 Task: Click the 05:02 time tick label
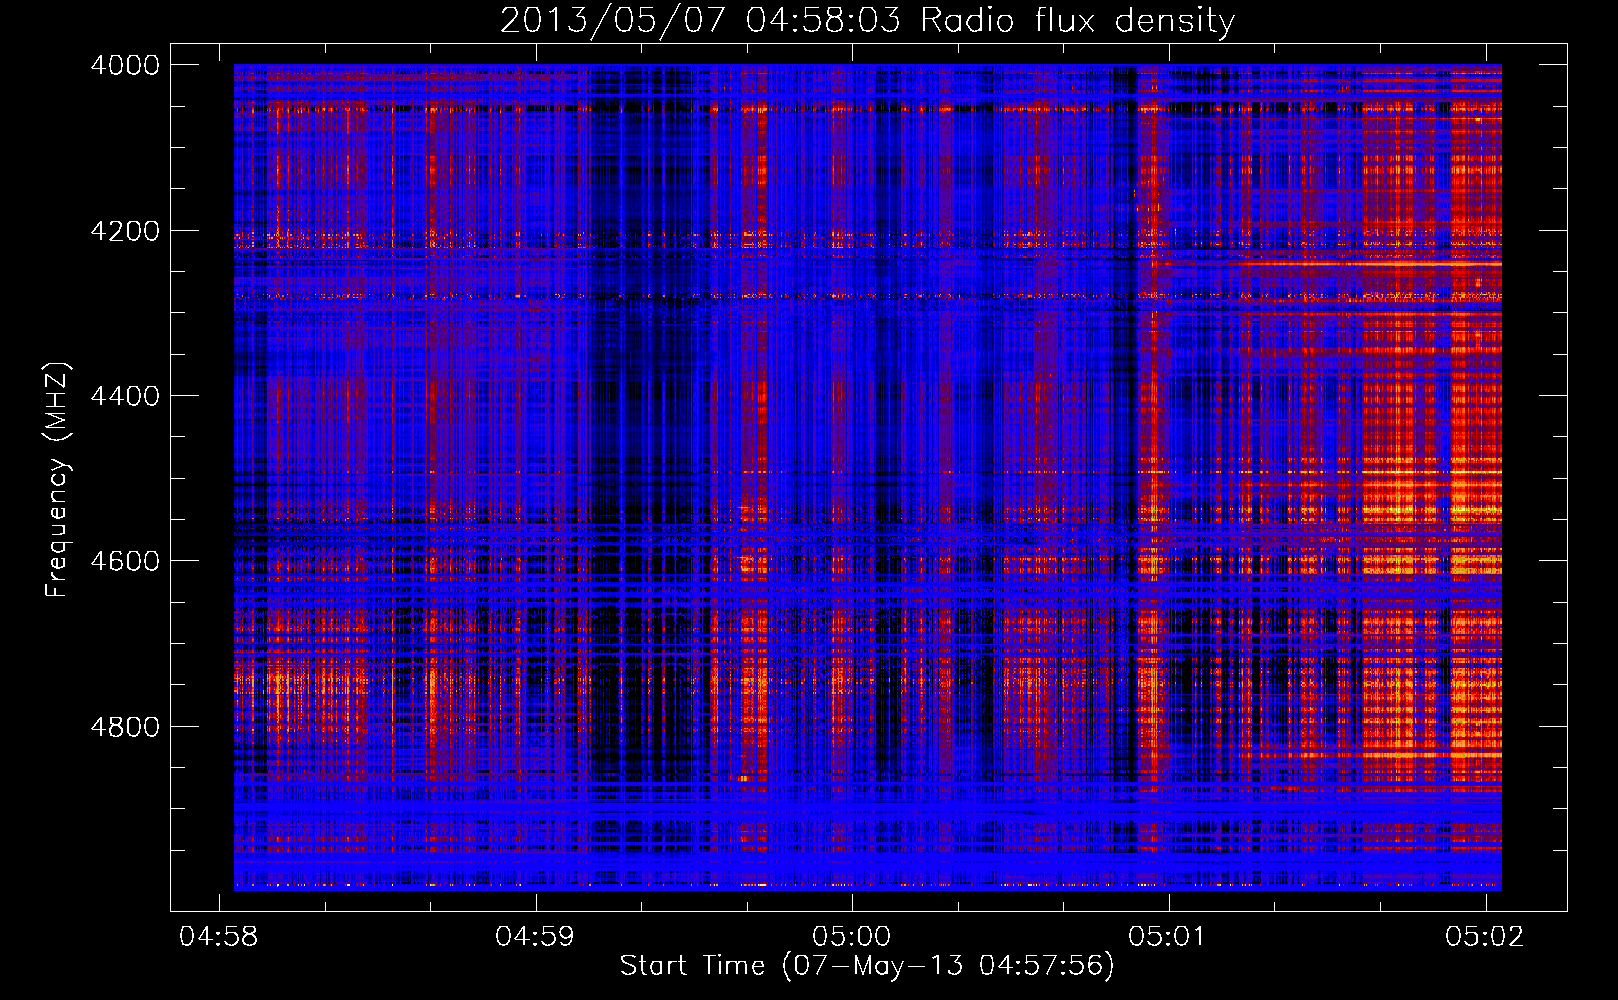1485,937
